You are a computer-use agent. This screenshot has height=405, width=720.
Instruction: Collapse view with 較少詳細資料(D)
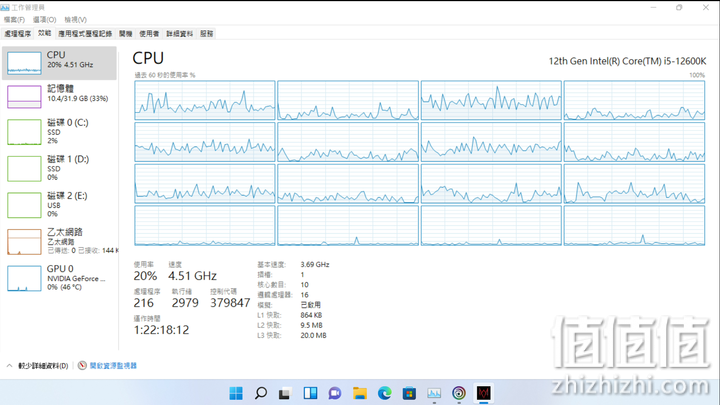click(x=38, y=366)
